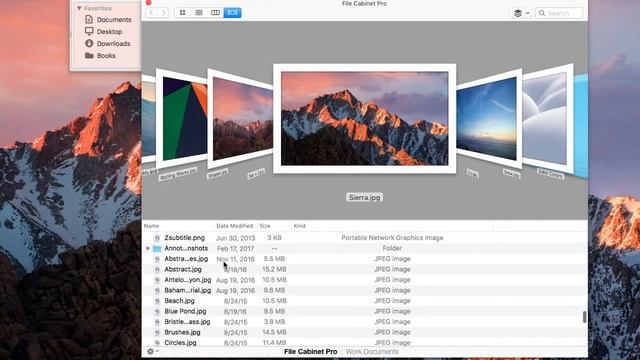Screen dimensions: 640x360
Task: Go back with the left chevron button
Action: click(x=151, y=13)
